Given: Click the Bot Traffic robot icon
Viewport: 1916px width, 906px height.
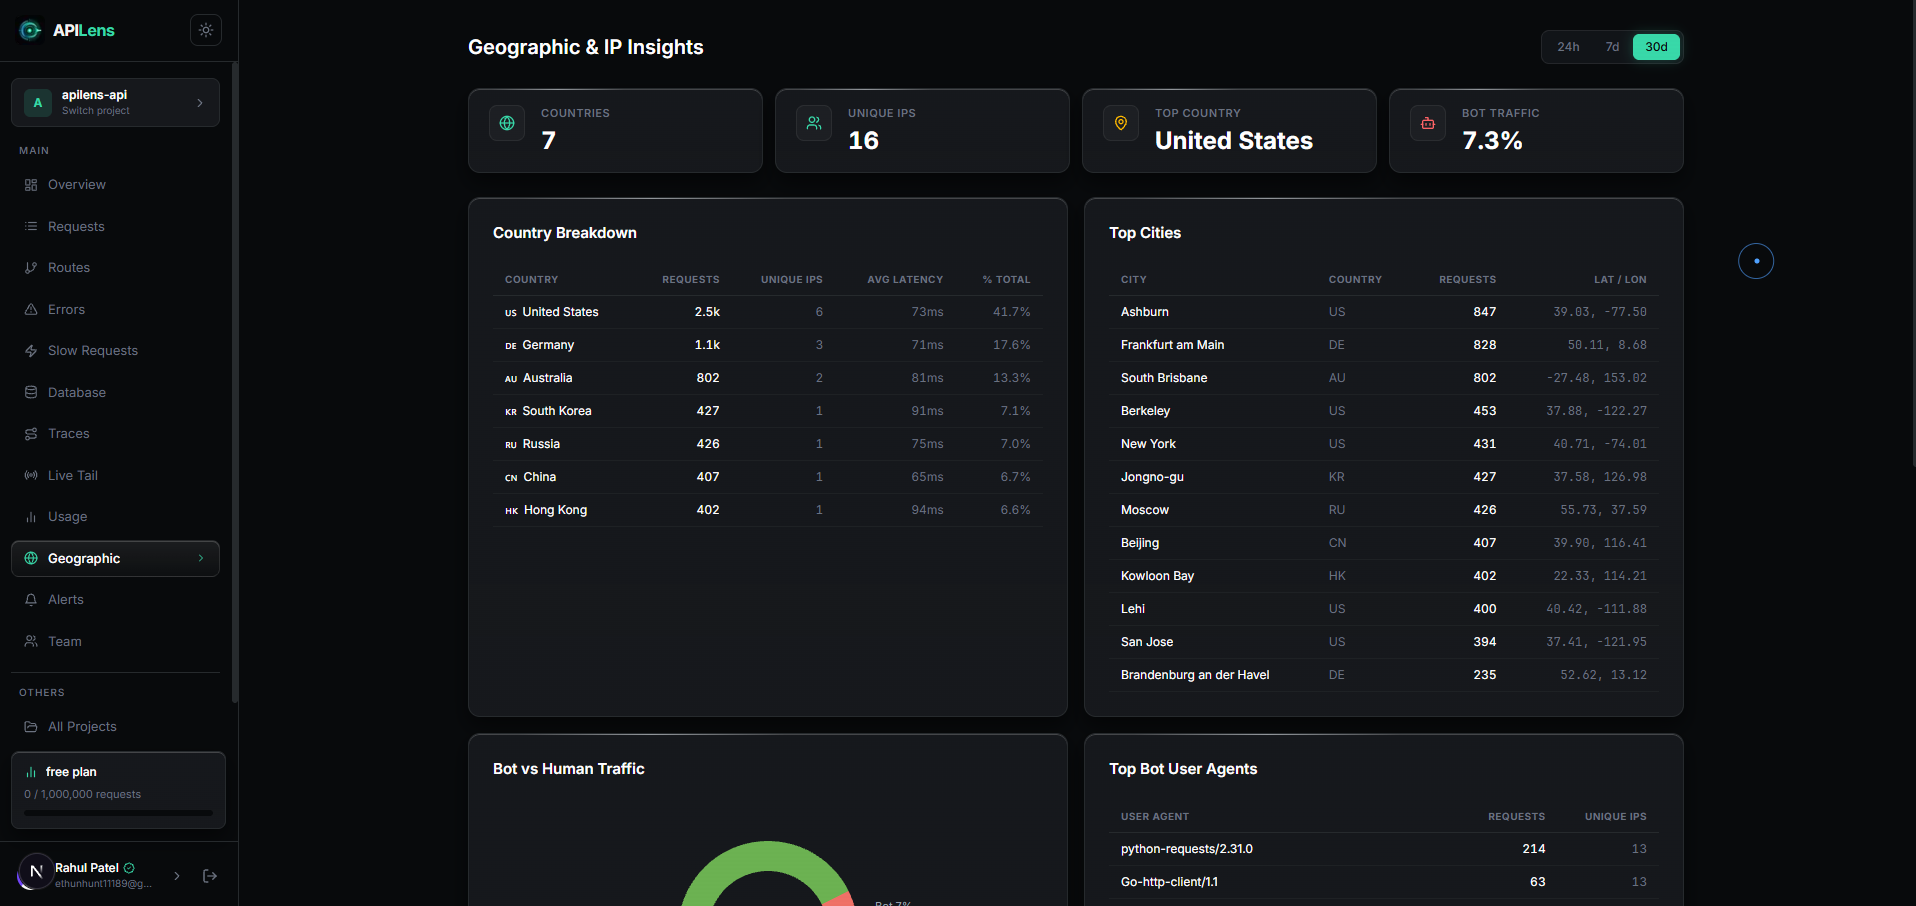Looking at the screenshot, I should (1428, 123).
